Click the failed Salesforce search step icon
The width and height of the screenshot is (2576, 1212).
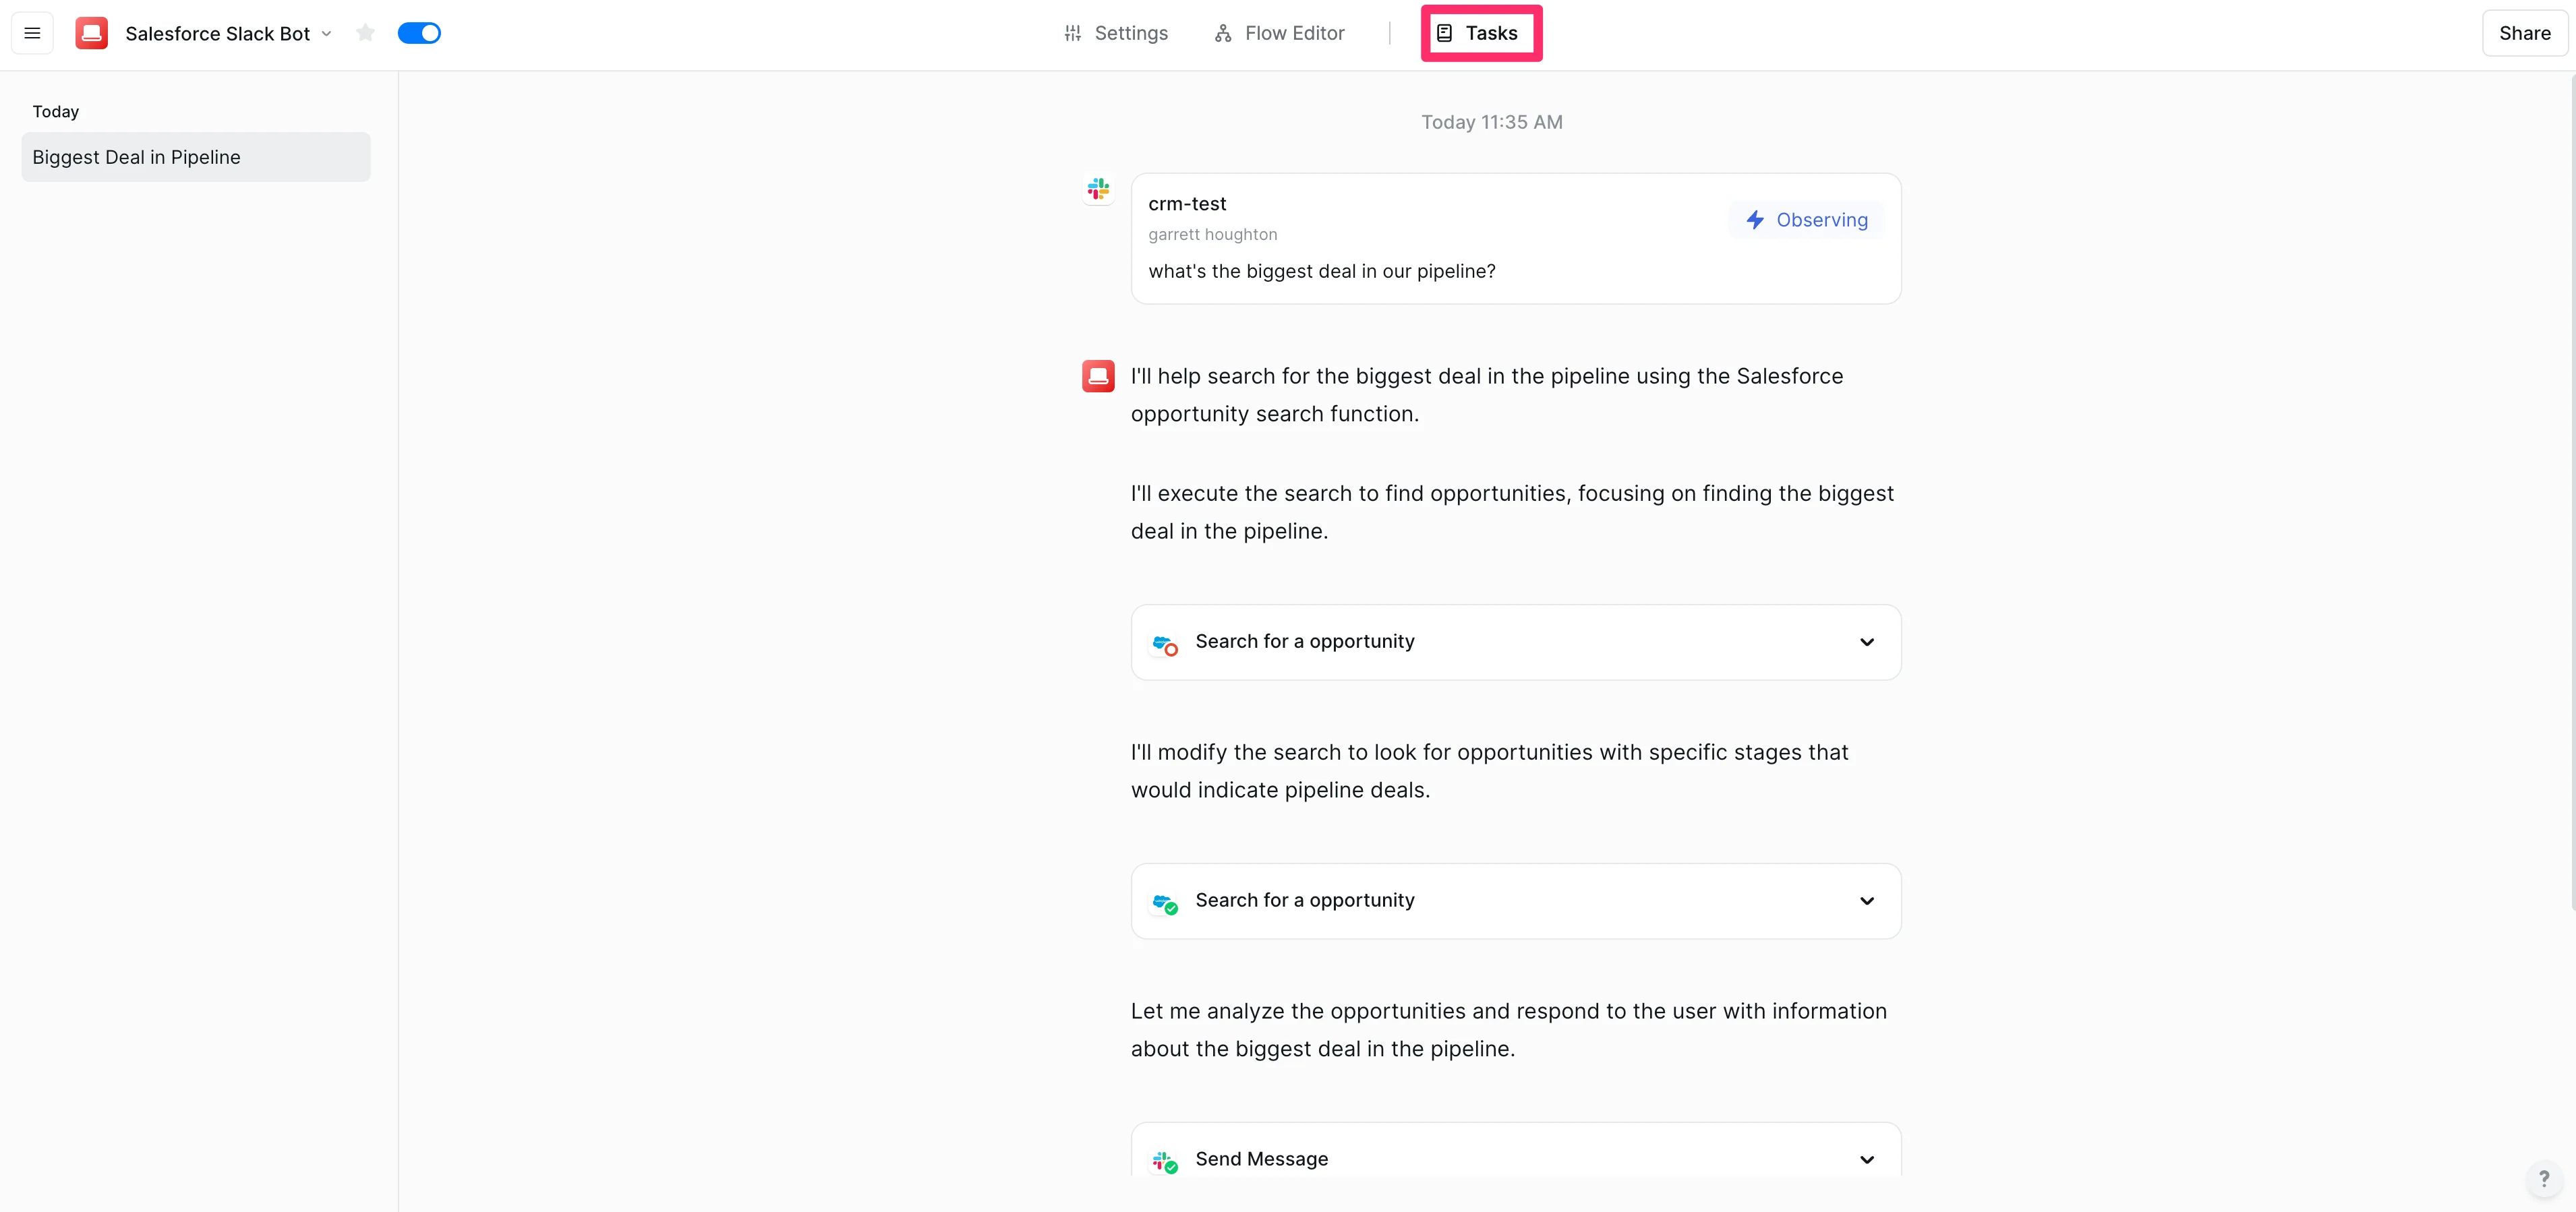pyautogui.click(x=1164, y=643)
